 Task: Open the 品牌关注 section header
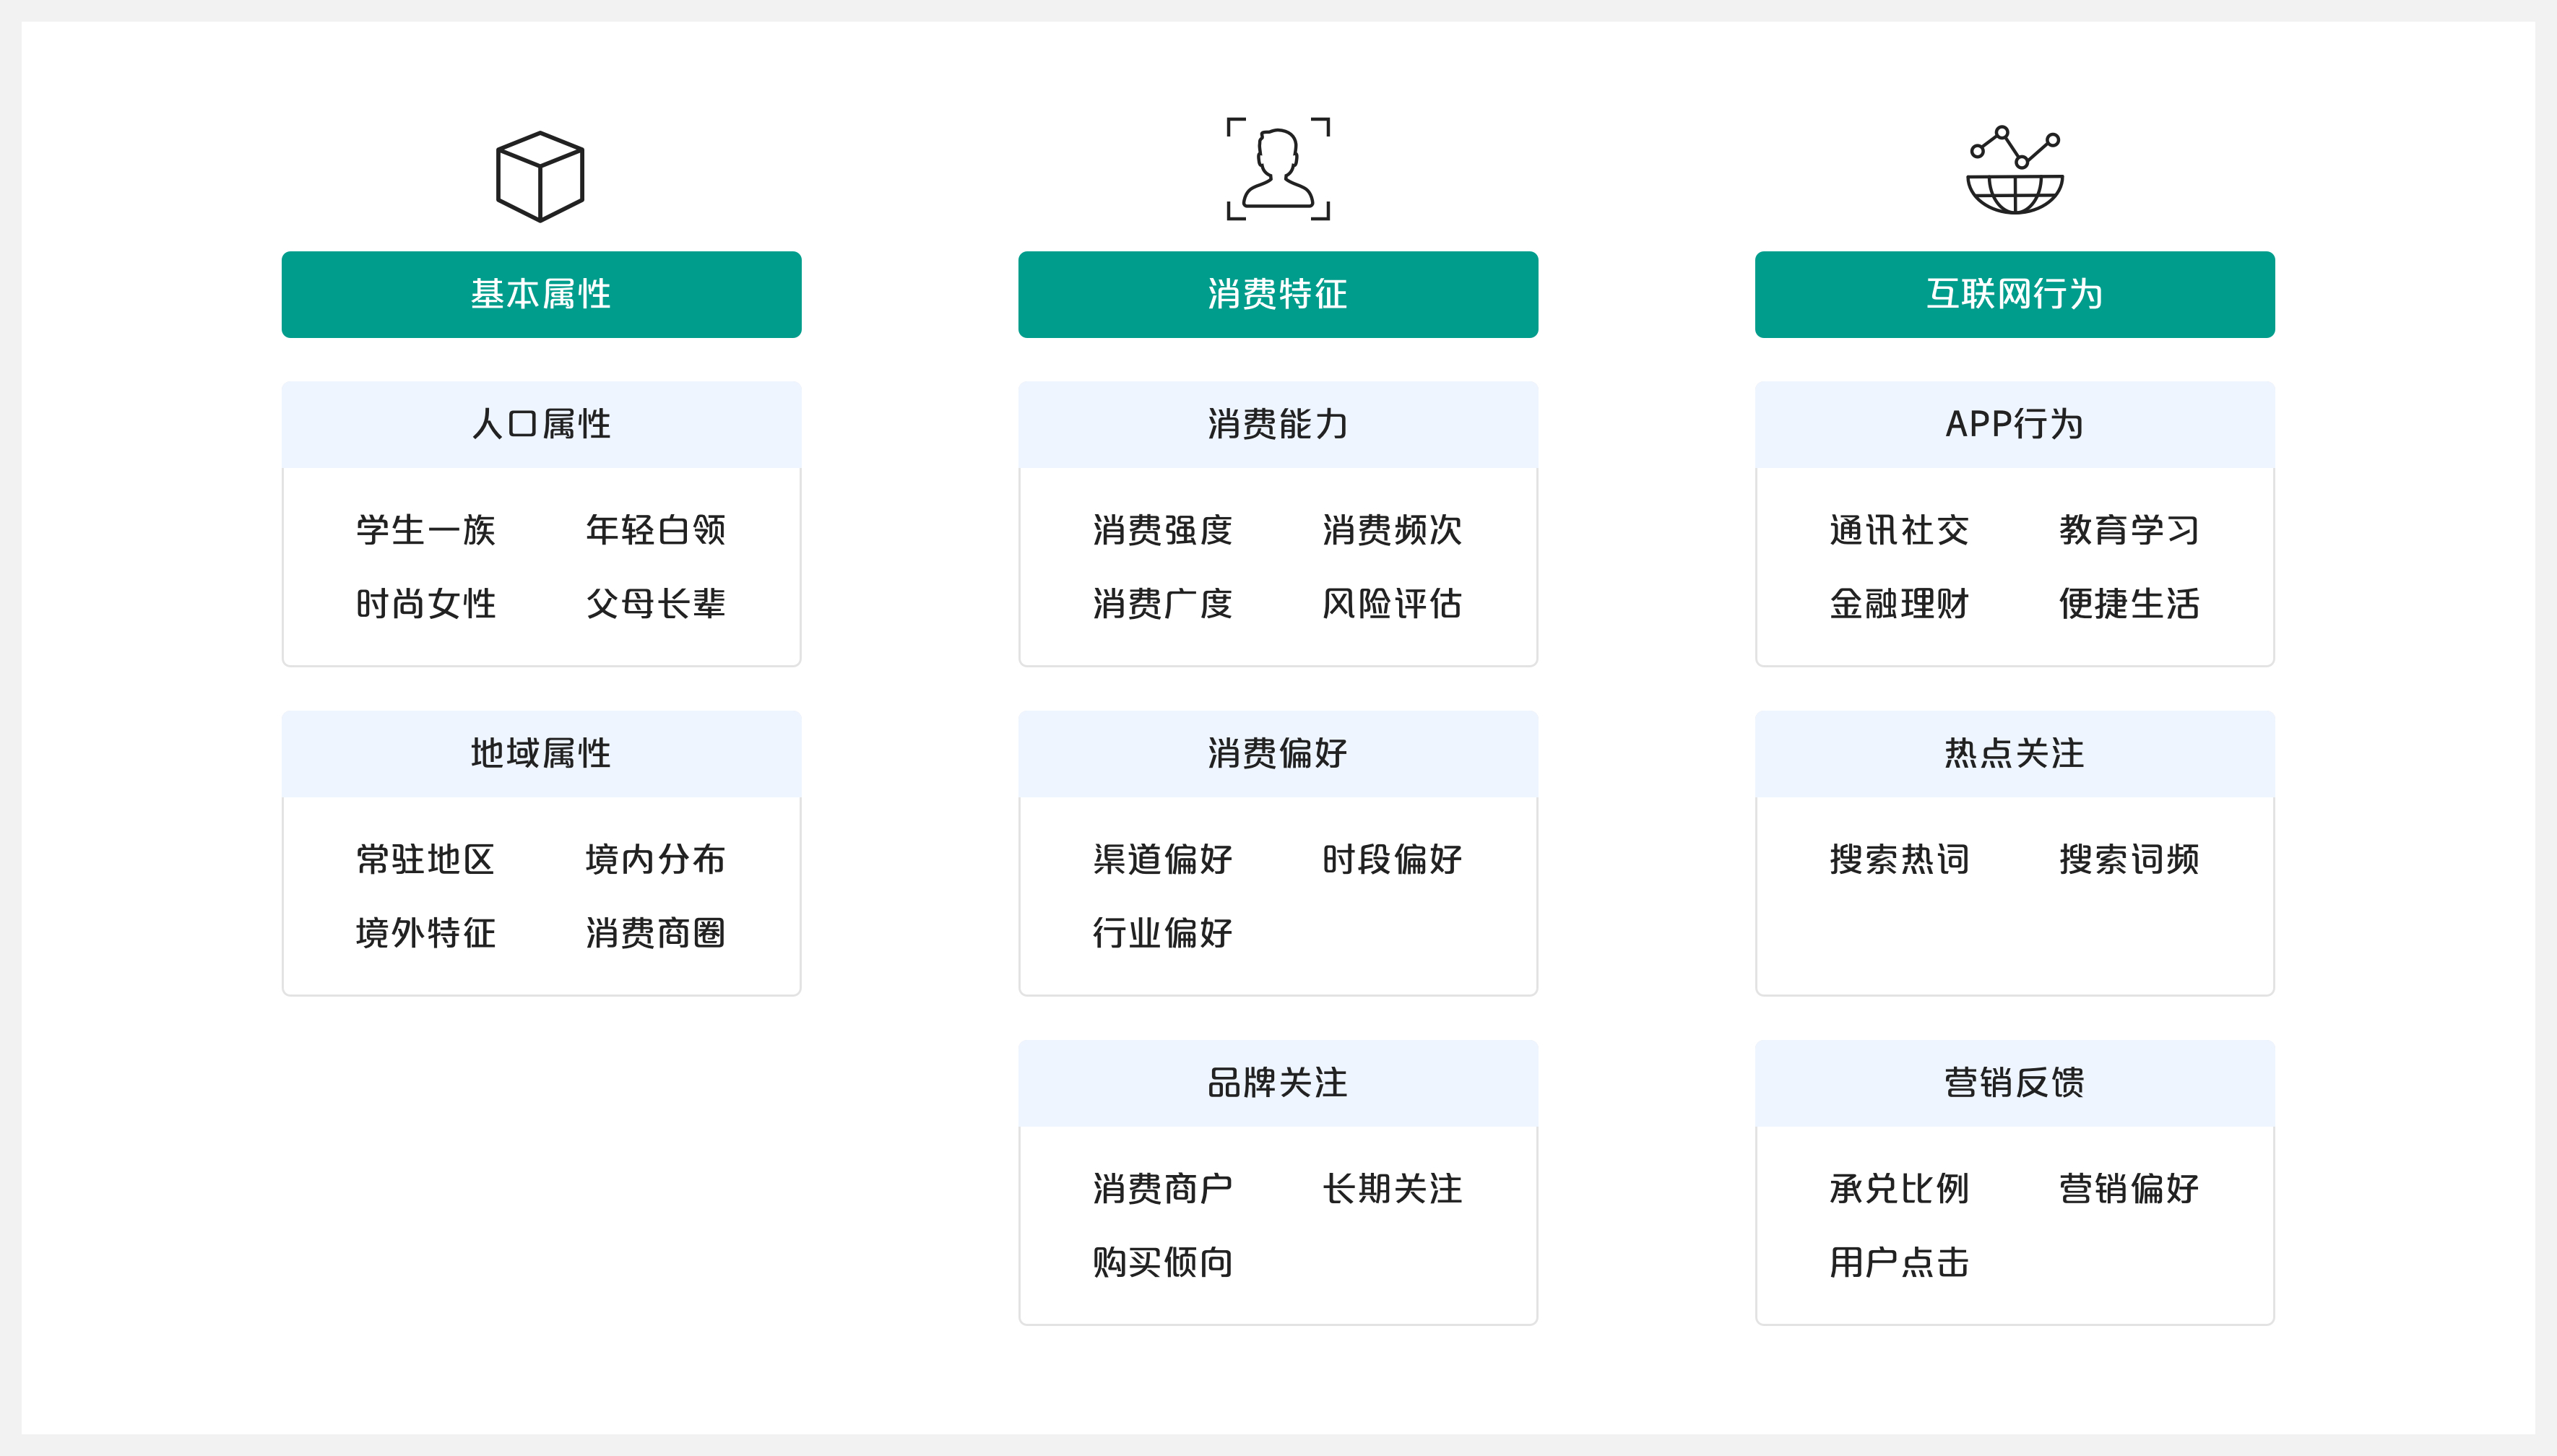click(x=1278, y=1083)
